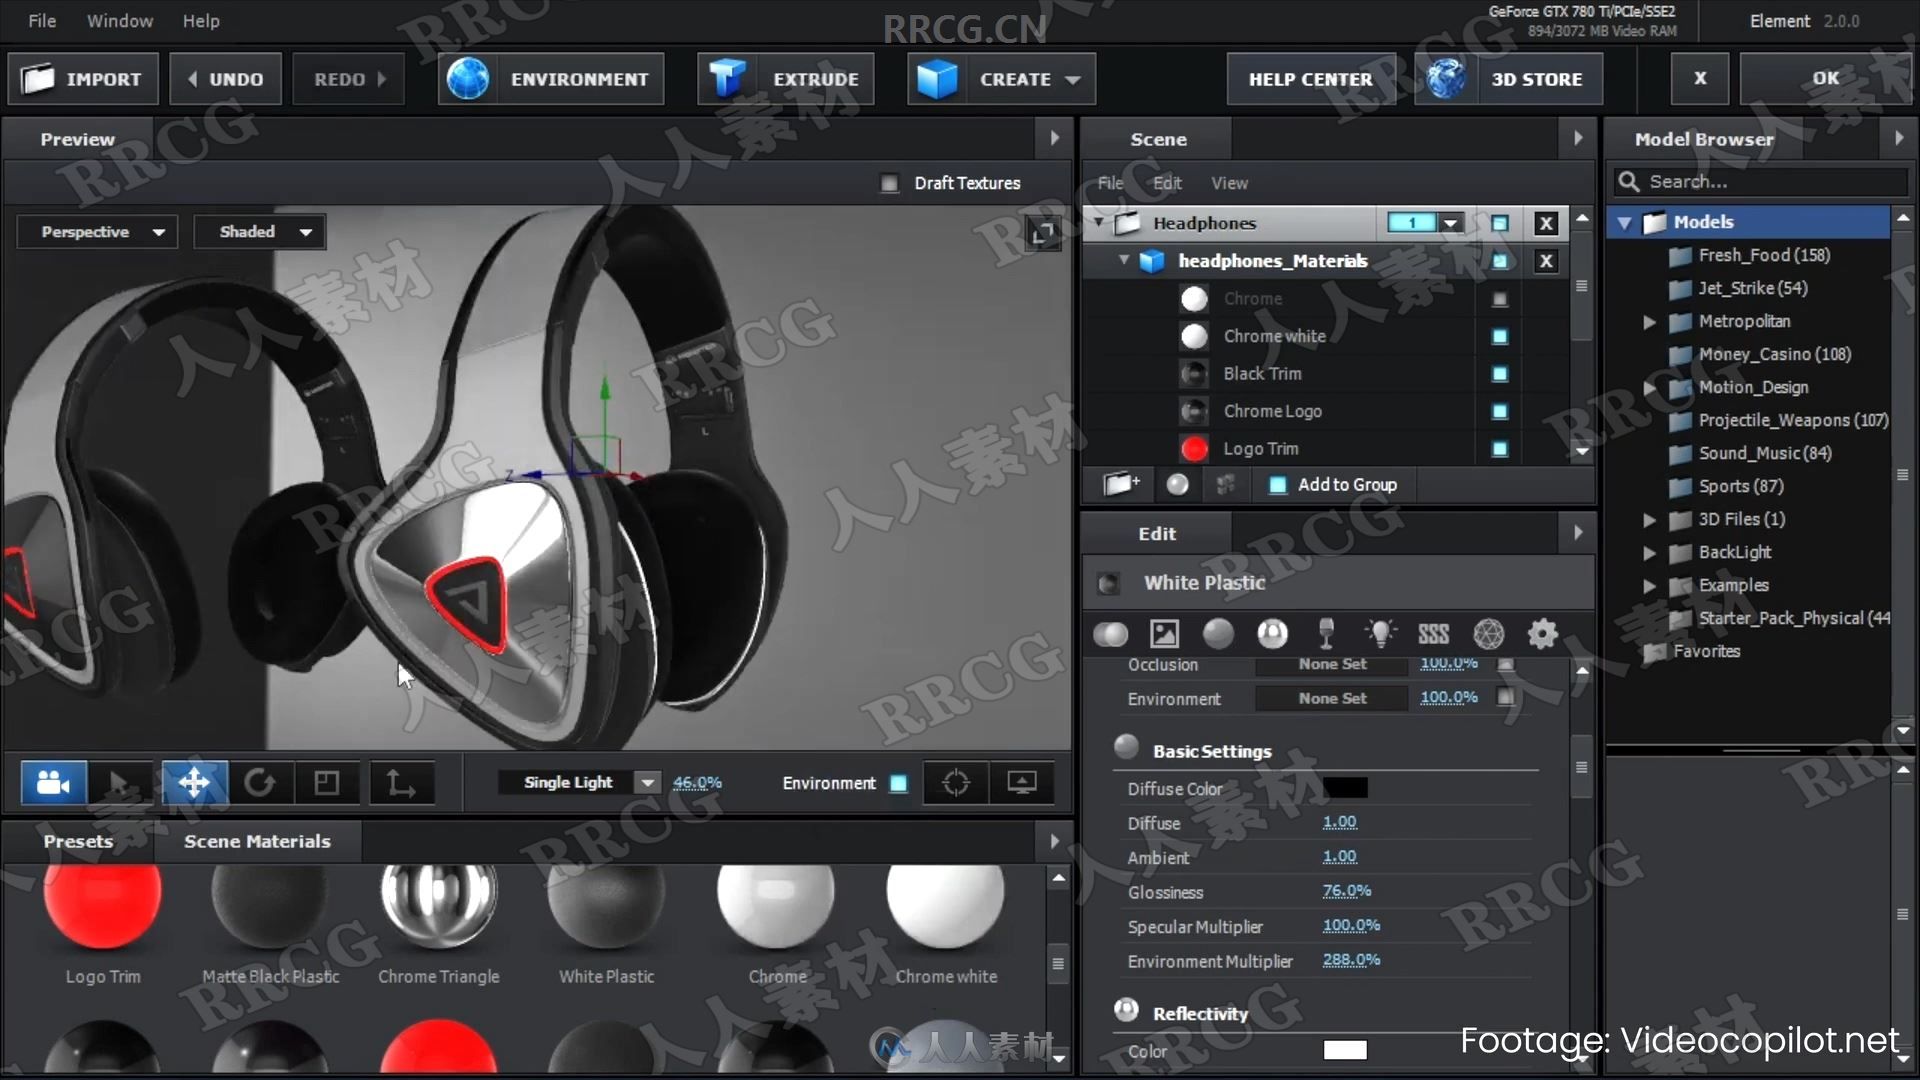The height and width of the screenshot is (1080, 1920).
Task: Select the Chrome Triangle material thumbnail
Action: [438, 906]
